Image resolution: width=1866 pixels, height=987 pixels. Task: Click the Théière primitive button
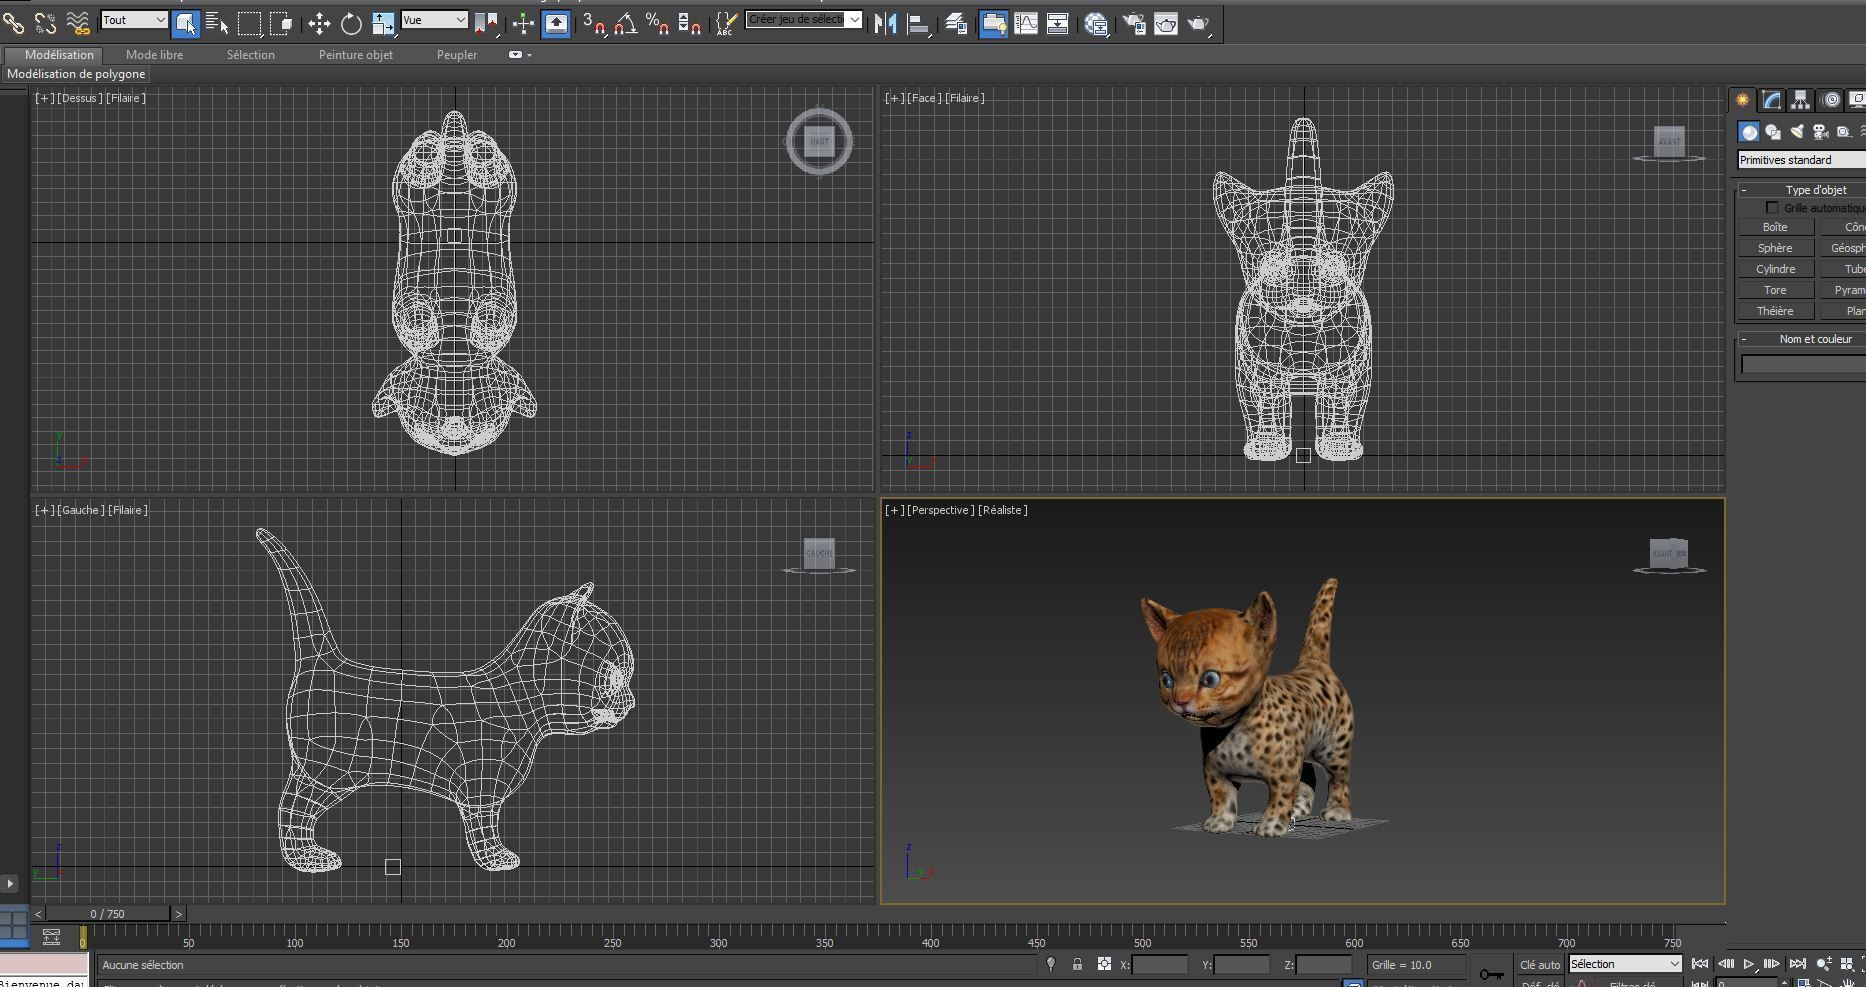click(1775, 311)
